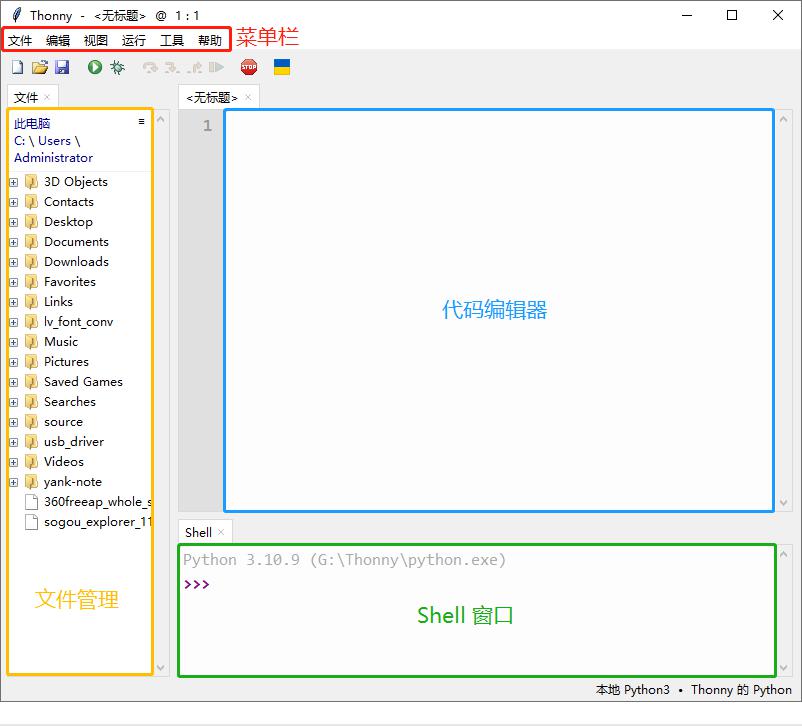The height and width of the screenshot is (726, 802).
Task: Click the Open file folder icon
Action: pyautogui.click(x=40, y=67)
